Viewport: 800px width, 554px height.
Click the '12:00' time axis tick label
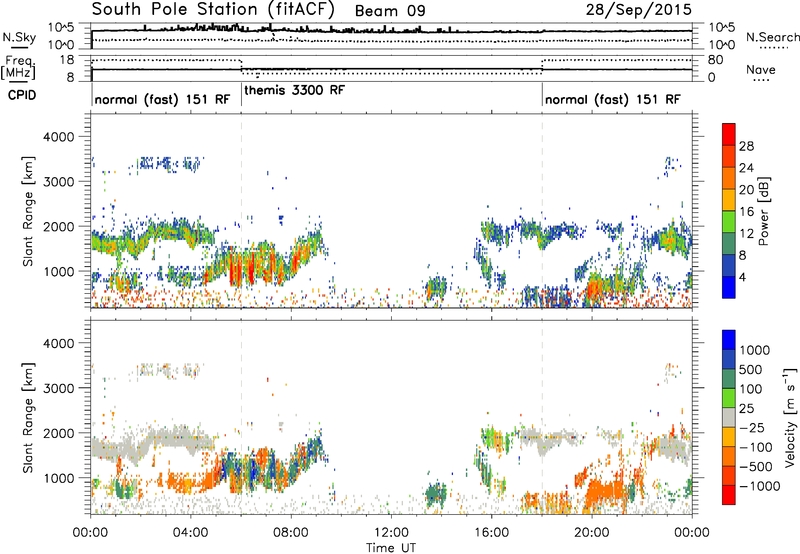point(391,533)
